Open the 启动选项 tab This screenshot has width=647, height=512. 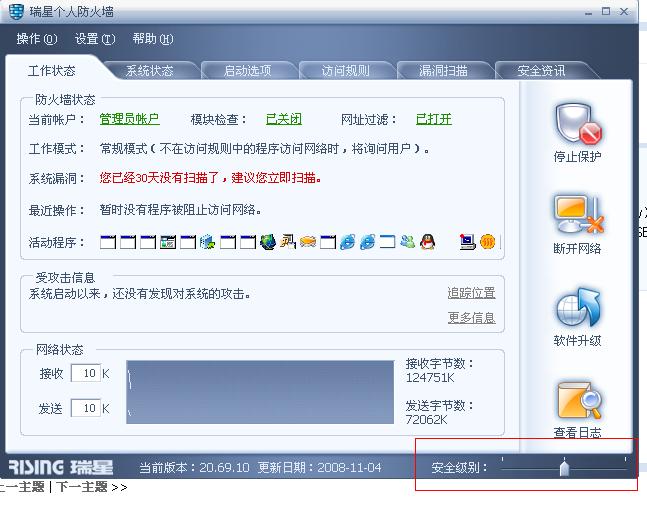pyautogui.click(x=247, y=71)
